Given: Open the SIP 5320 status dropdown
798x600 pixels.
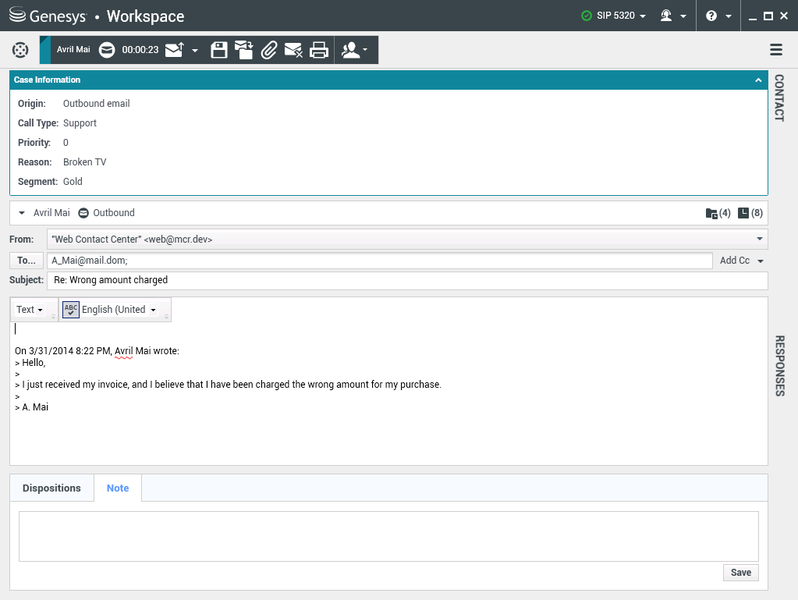Looking at the screenshot, I should click(621, 16).
